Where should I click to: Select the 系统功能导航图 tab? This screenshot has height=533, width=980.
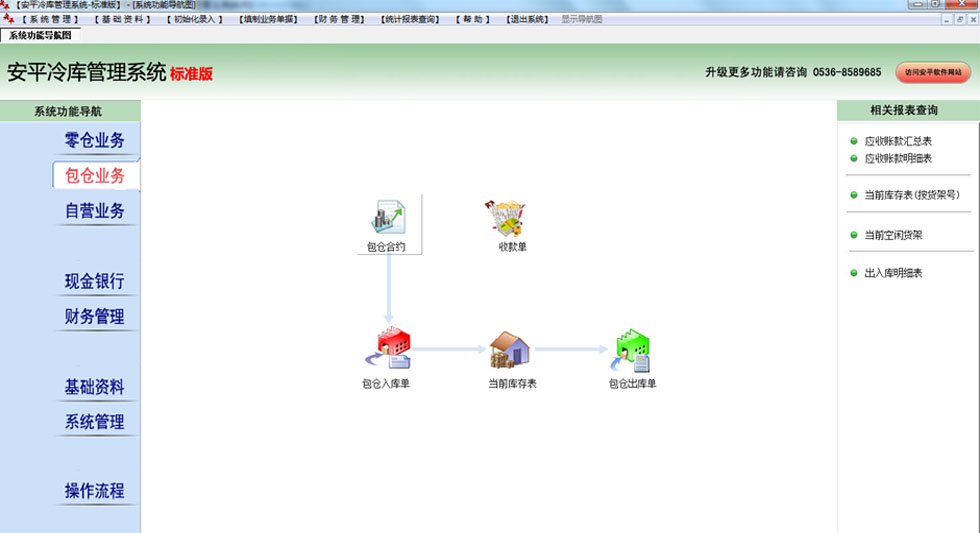[40, 36]
